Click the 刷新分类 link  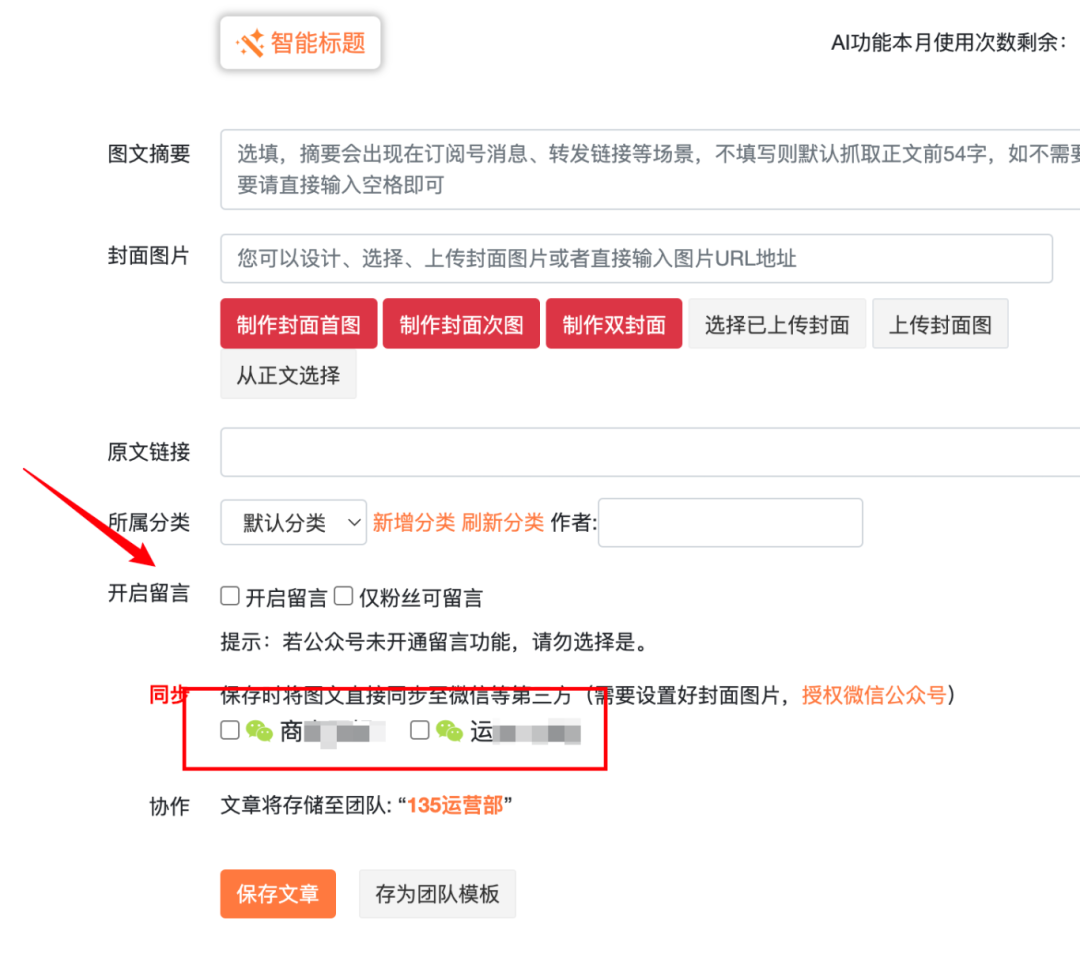[x=502, y=522]
